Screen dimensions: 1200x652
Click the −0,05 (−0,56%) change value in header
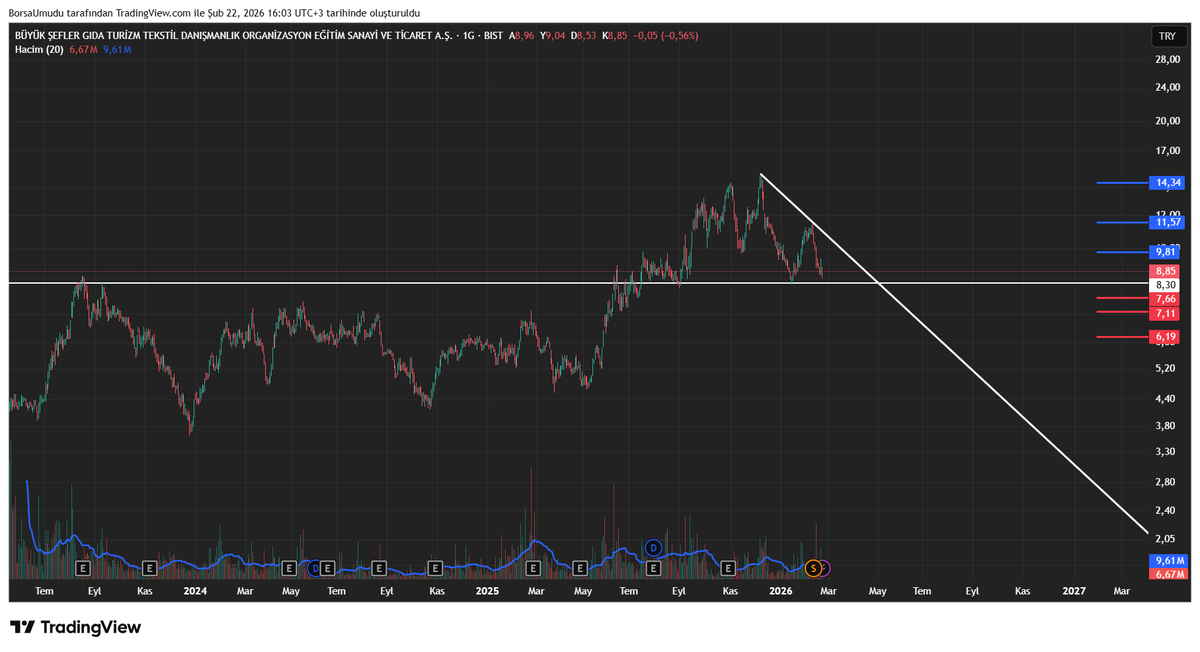(665, 35)
